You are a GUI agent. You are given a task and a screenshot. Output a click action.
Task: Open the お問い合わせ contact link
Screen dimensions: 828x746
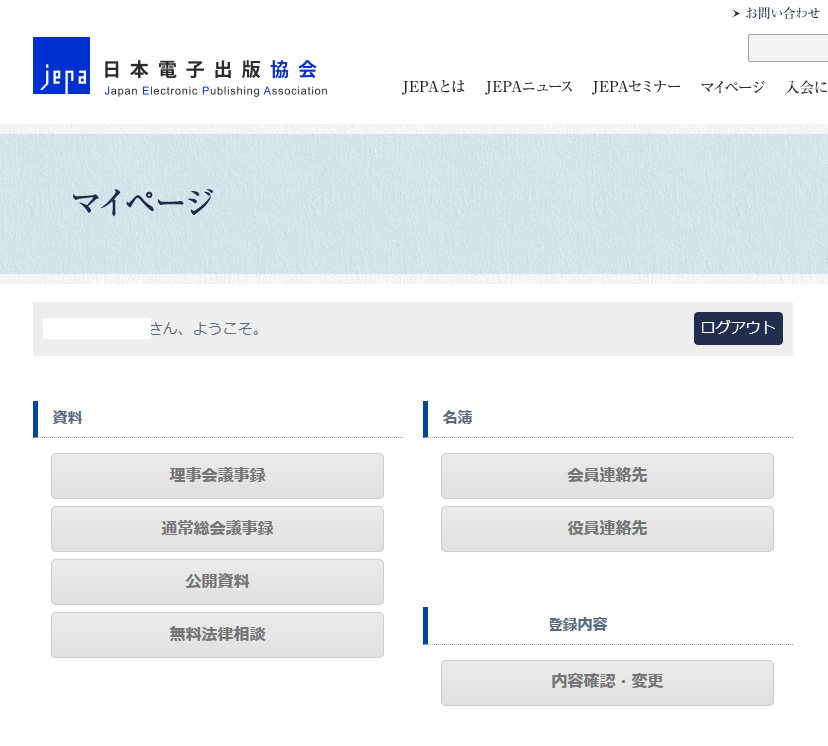tap(781, 13)
